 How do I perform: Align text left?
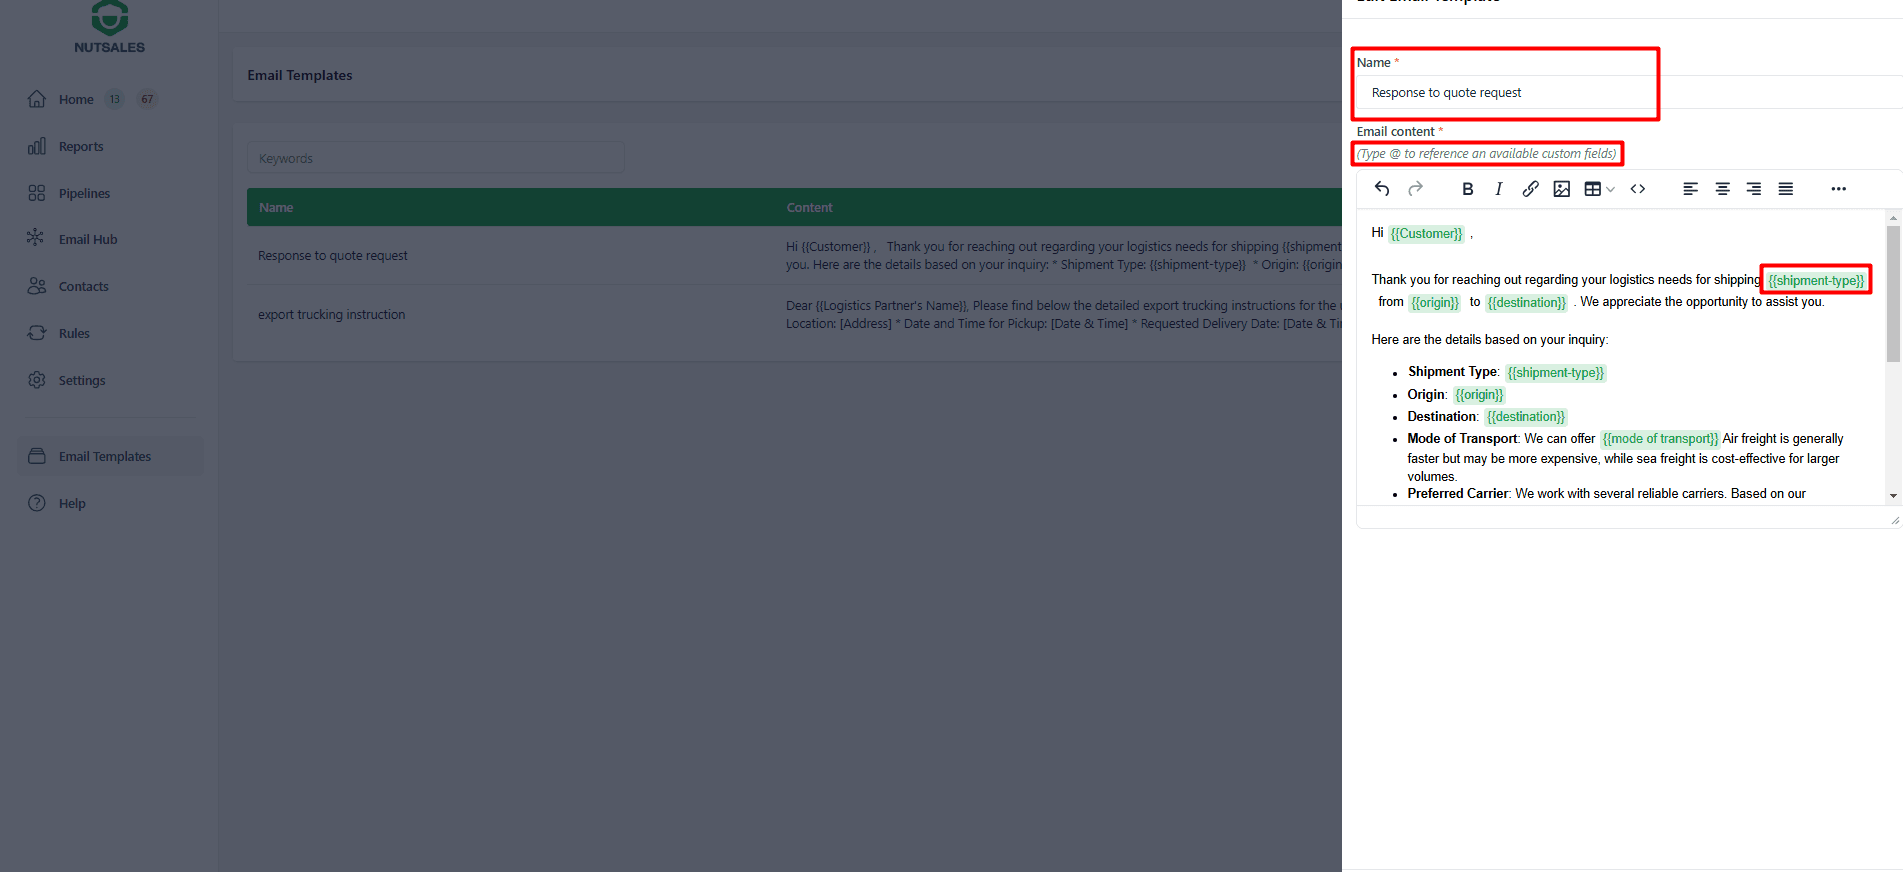click(x=1690, y=189)
